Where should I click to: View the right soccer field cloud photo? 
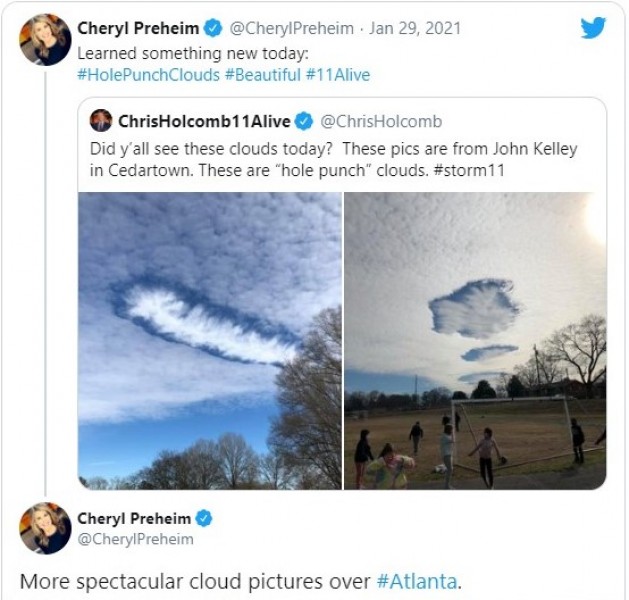point(475,341)
